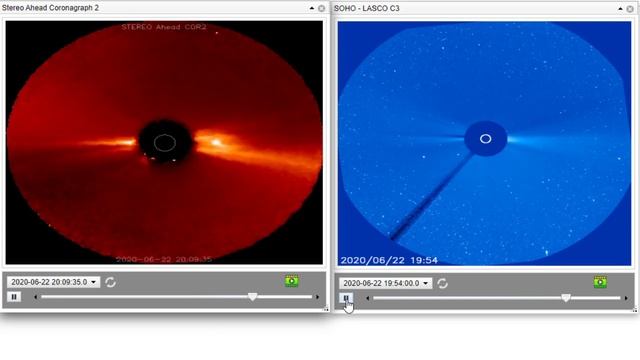Open the 2020-06-22 20:09:35.0 date dropdown
The image size is (640, 360).
(x=53, y=282)
